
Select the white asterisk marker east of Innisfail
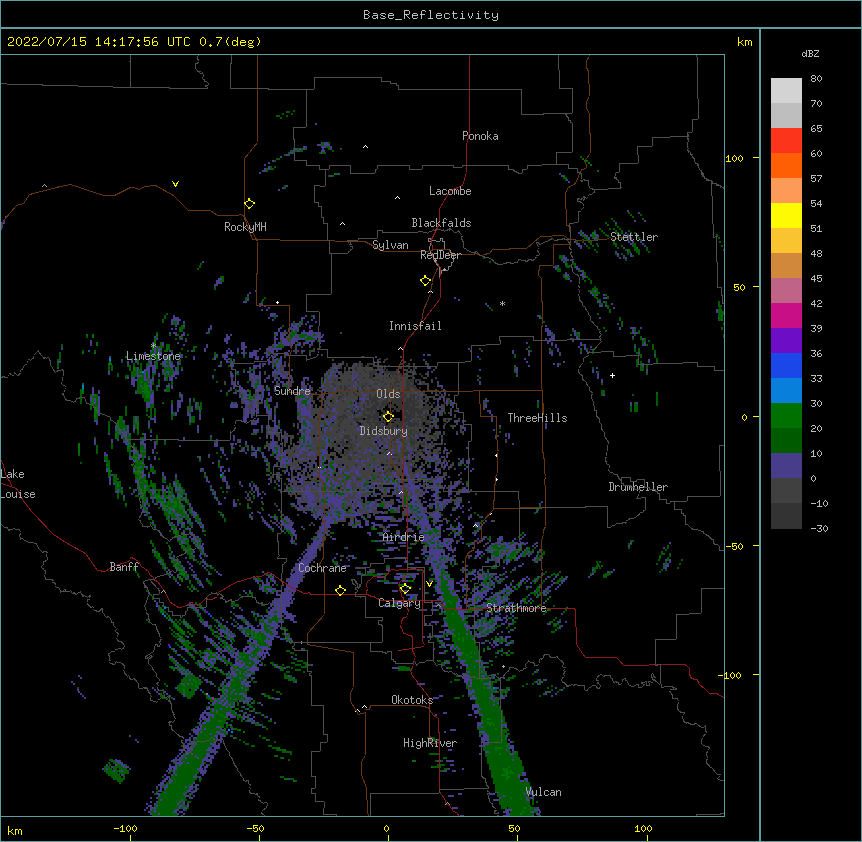502,304
